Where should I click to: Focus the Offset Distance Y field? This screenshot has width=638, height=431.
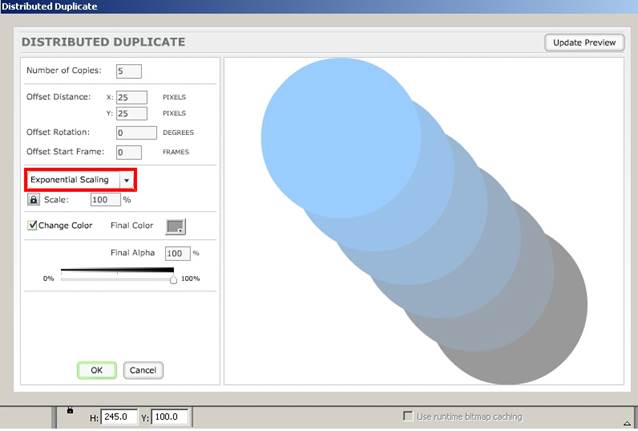click(132, 114)
